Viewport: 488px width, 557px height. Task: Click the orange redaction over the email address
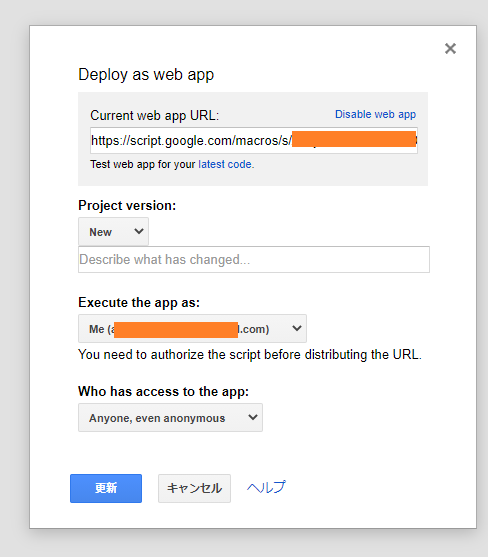click(x=176, y=330)
